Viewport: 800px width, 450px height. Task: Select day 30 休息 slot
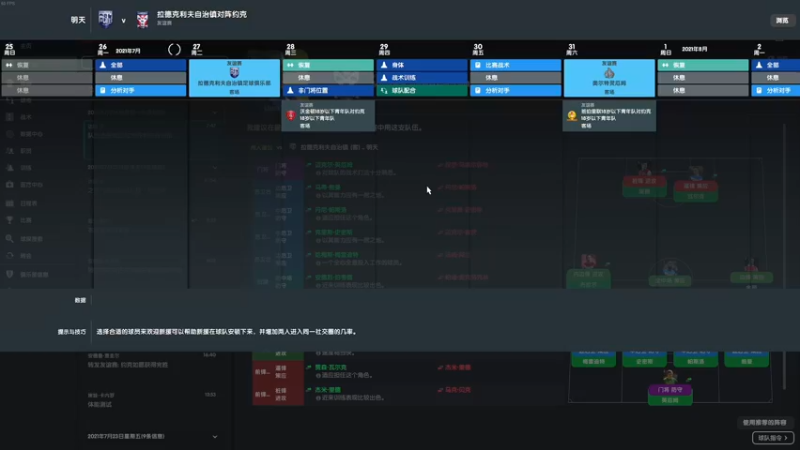click(x=515, y=78)
